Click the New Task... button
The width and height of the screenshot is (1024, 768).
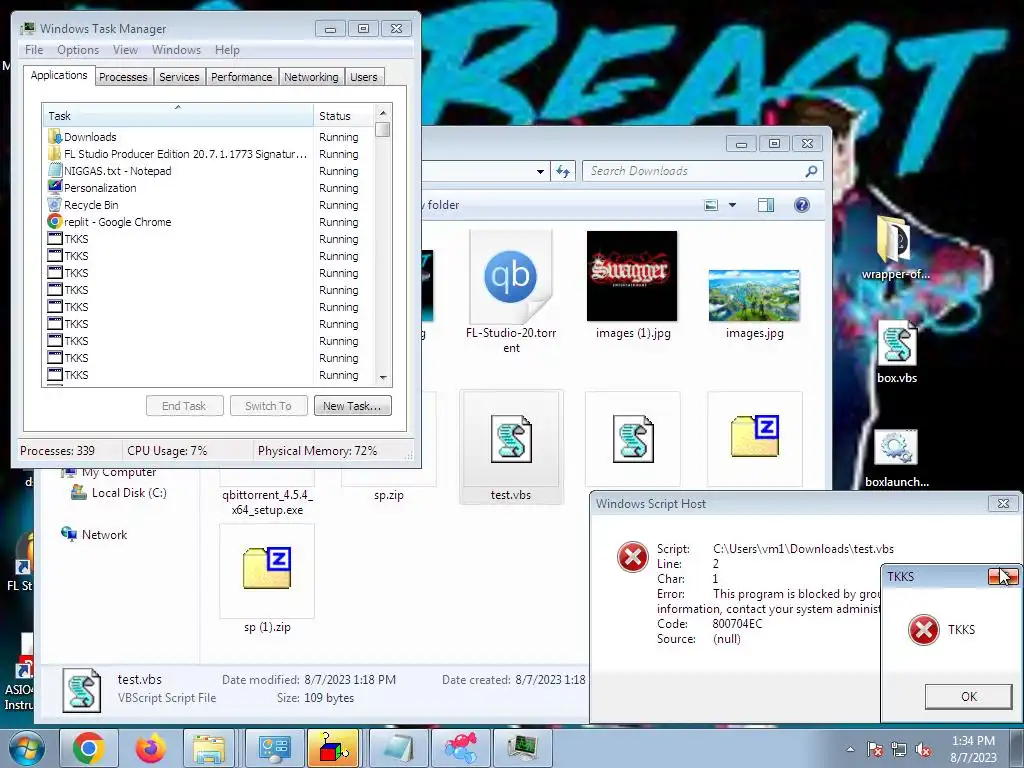pos(353,406)
